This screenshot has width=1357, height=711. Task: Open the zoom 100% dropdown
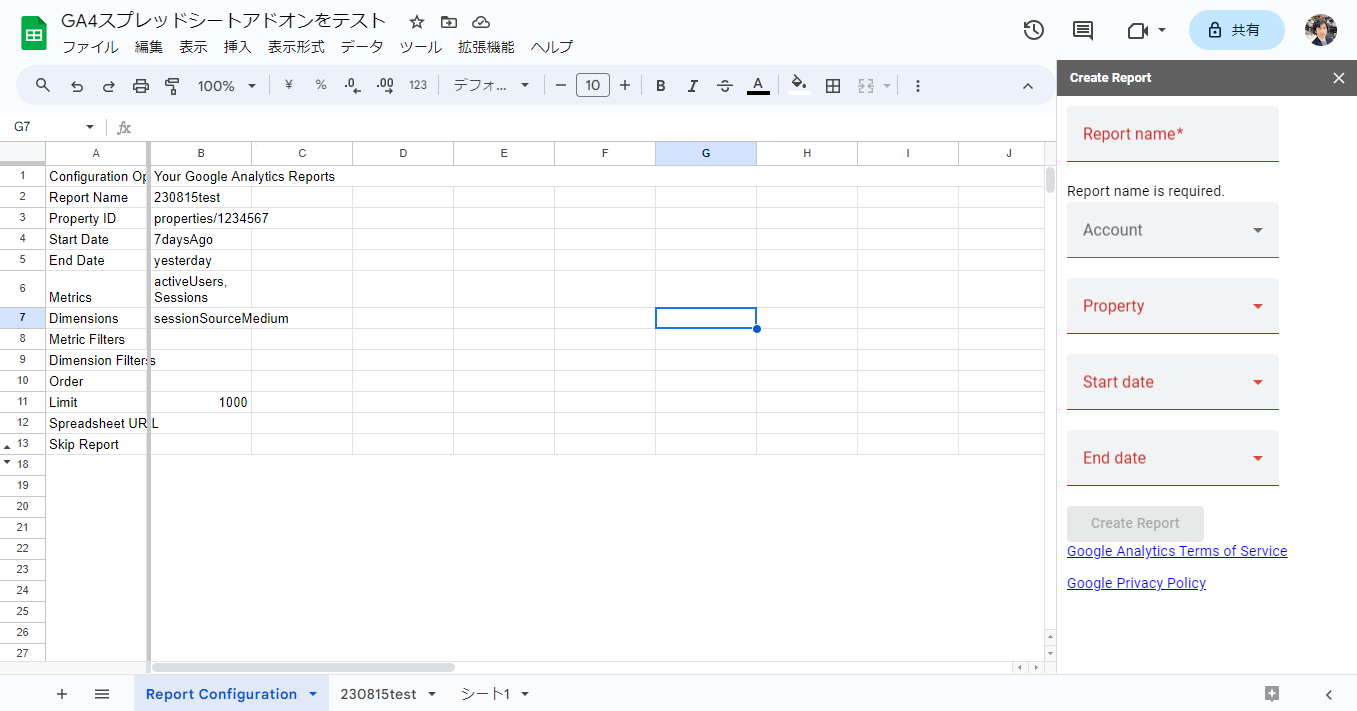(227, 86)
